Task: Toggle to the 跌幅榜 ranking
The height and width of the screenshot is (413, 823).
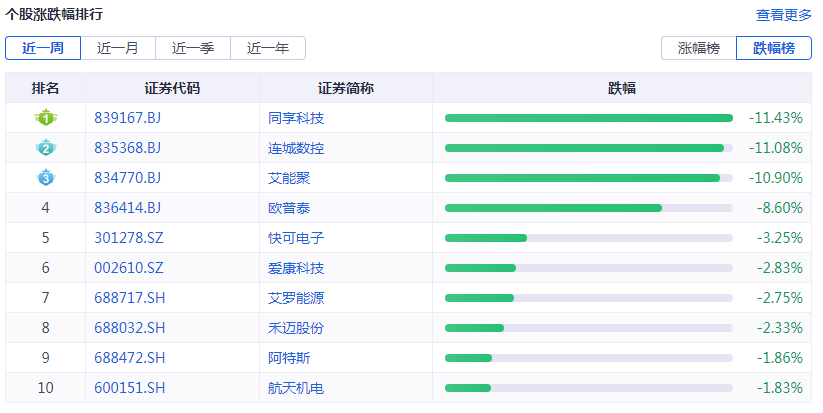Action: coord(773,48)
